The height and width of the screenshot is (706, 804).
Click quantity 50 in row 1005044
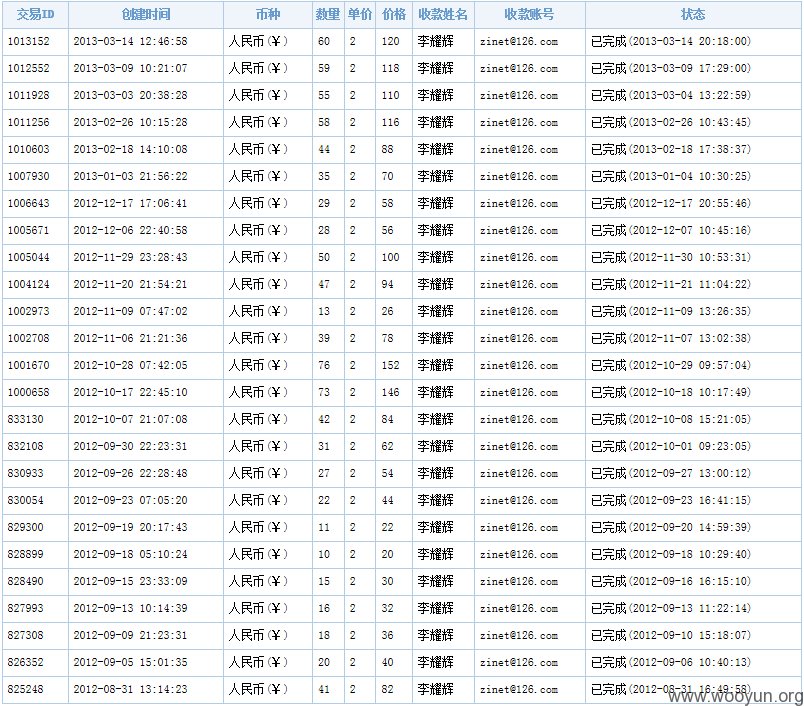click(x=324, y=257)
